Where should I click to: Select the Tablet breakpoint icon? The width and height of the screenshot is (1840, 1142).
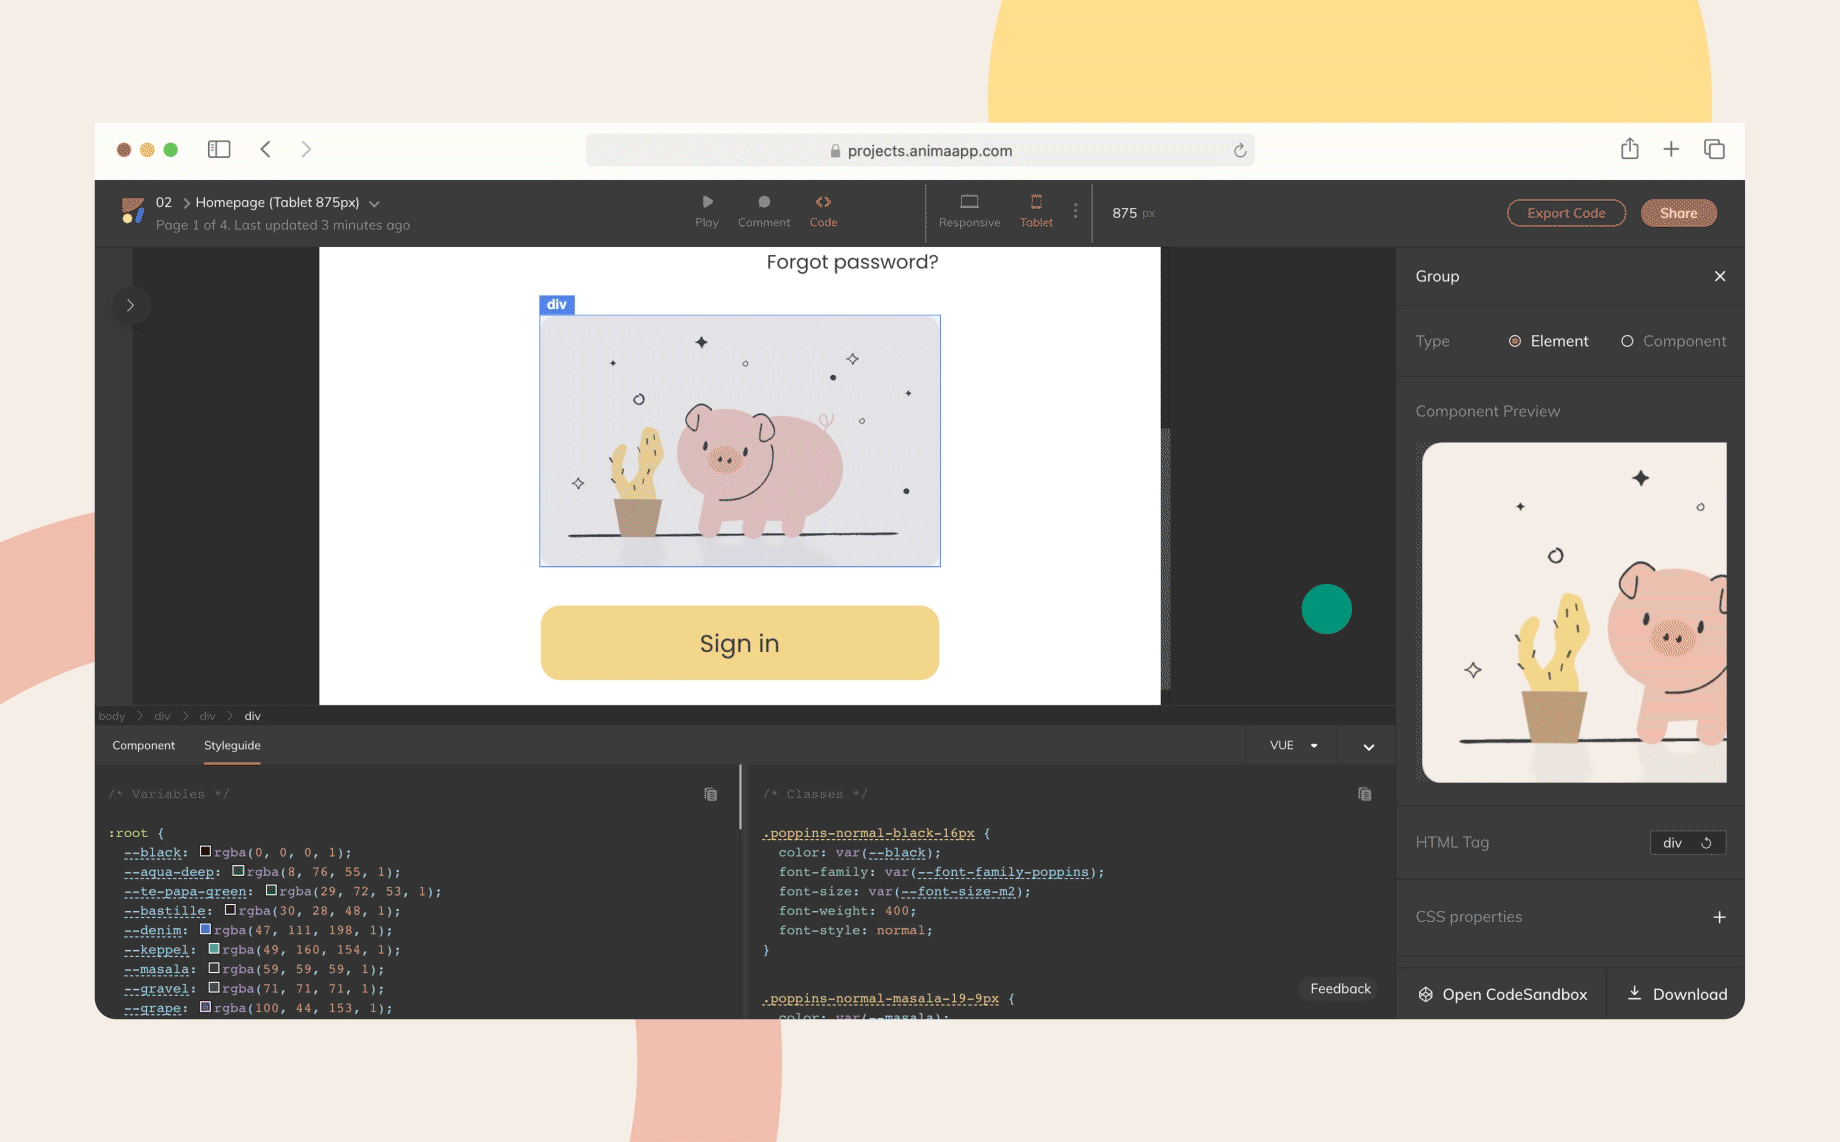(x=1036, y=203)
